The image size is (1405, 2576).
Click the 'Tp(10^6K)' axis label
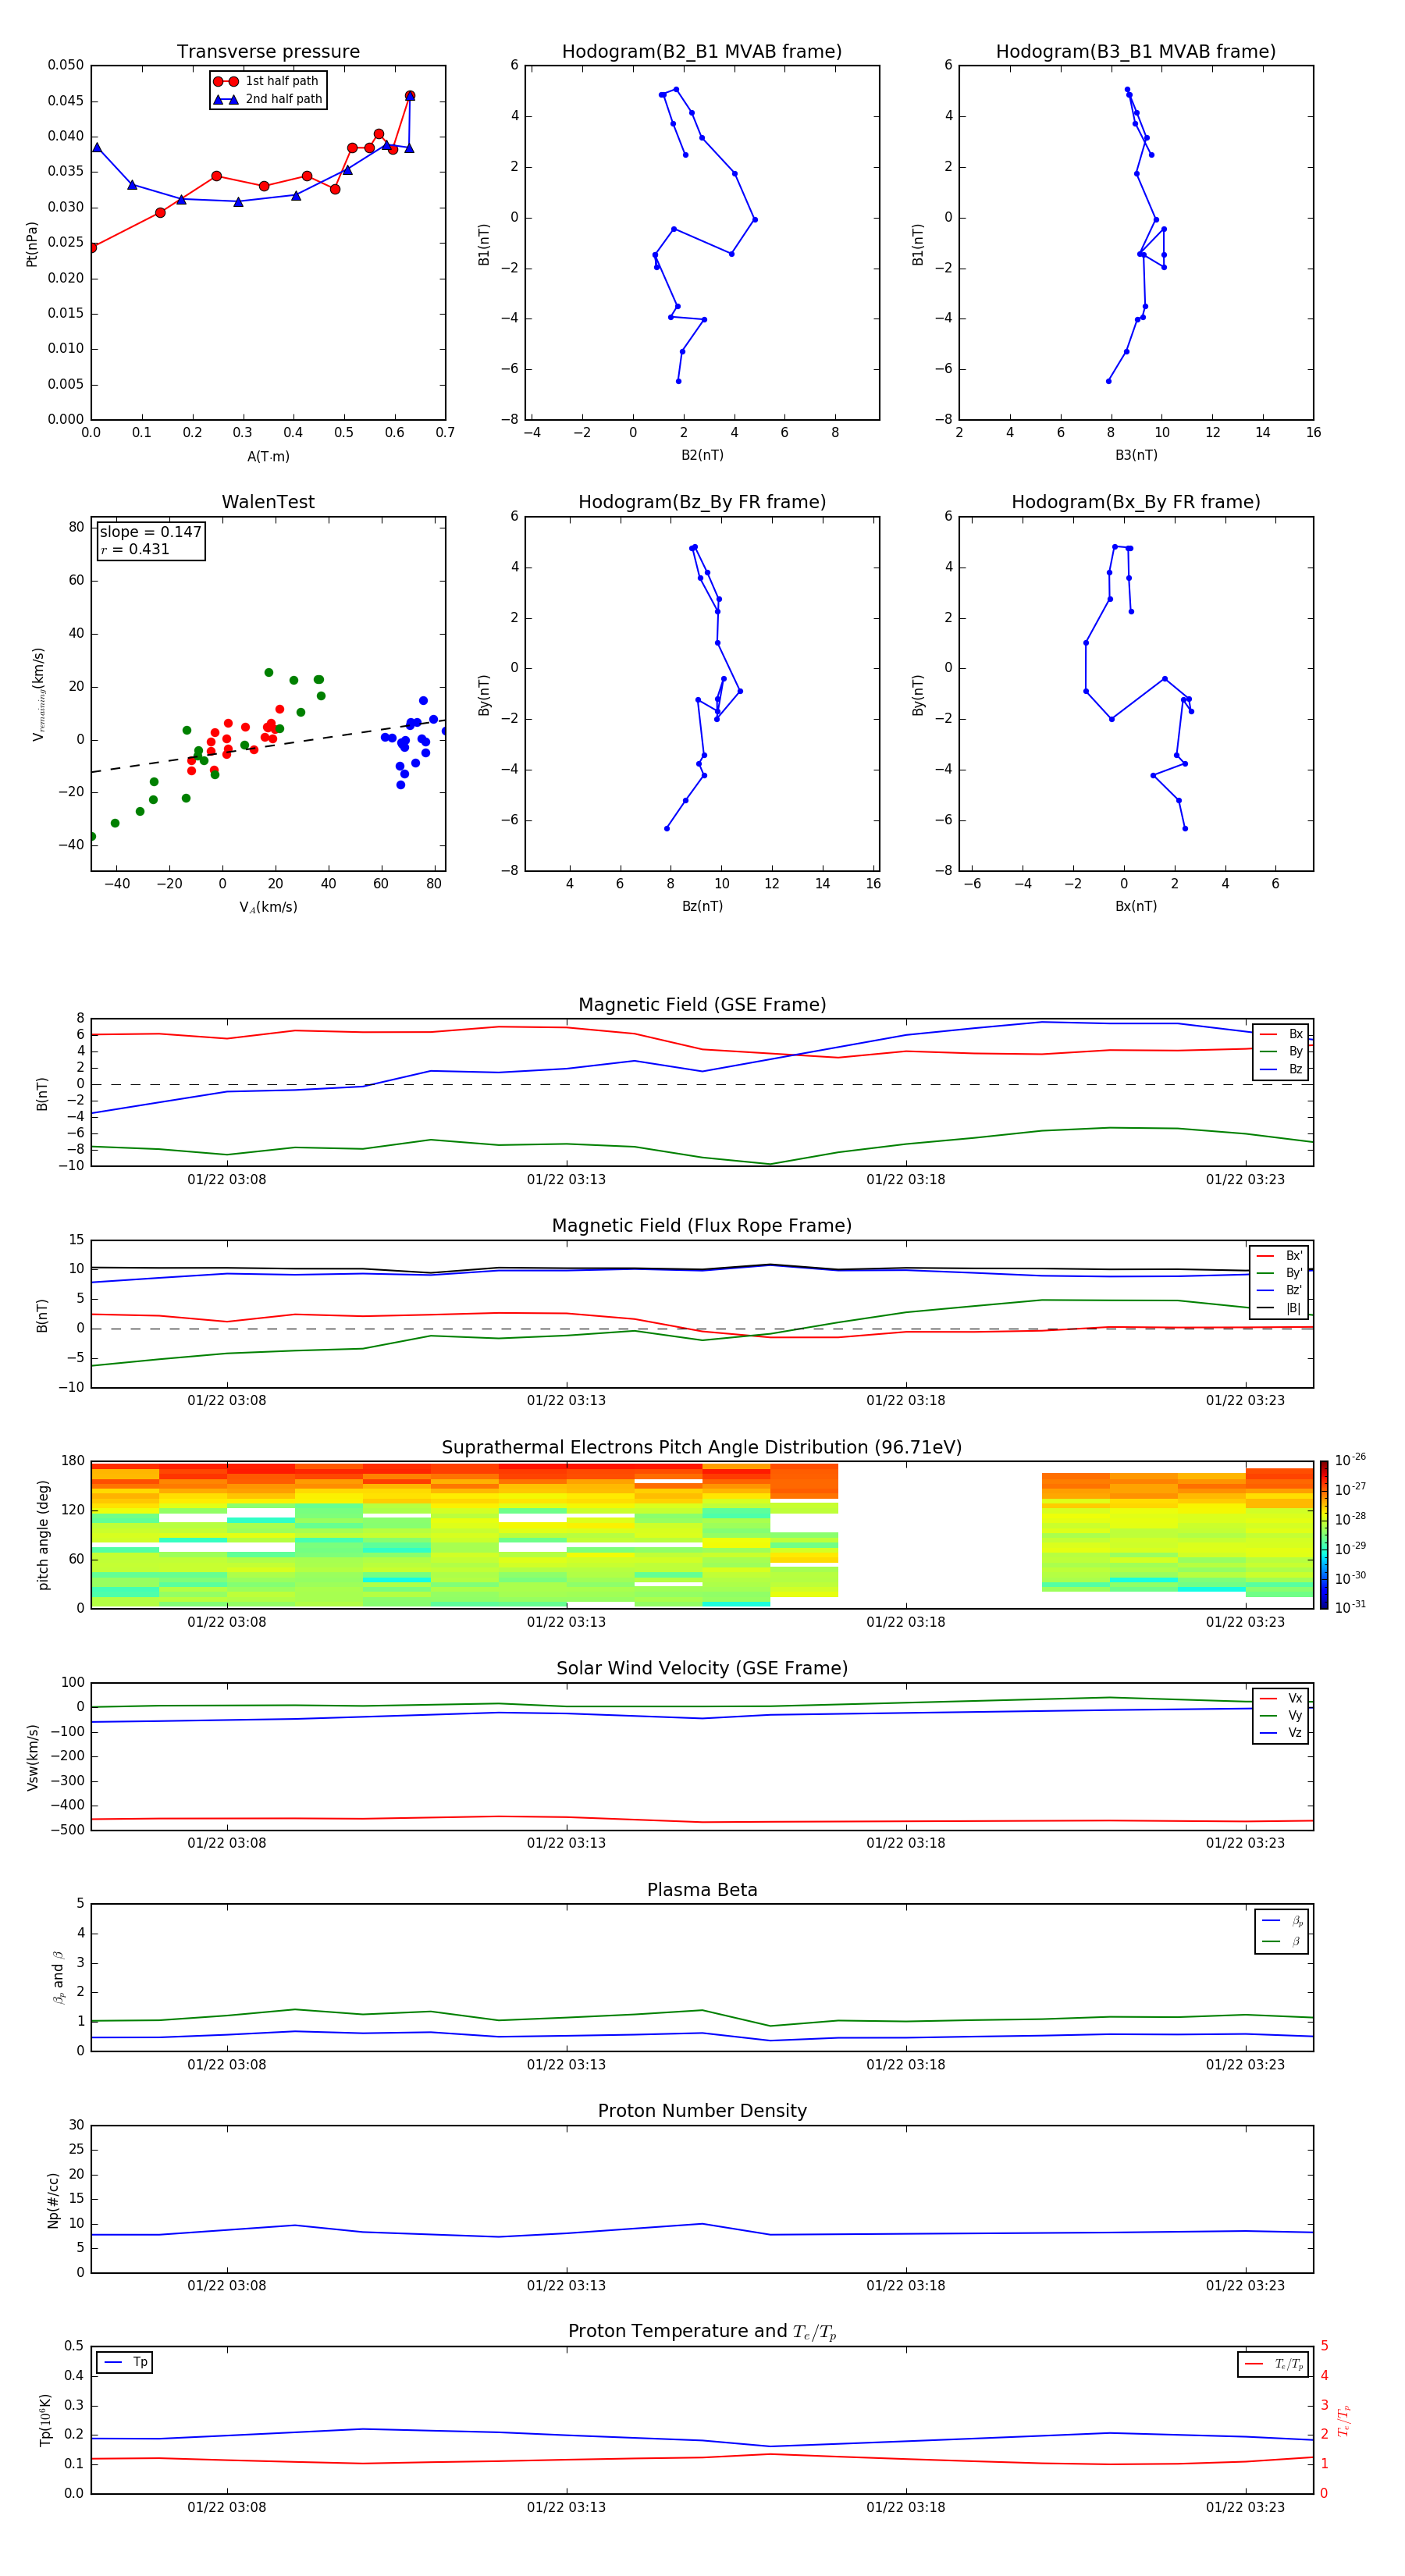coord(45,2421)
